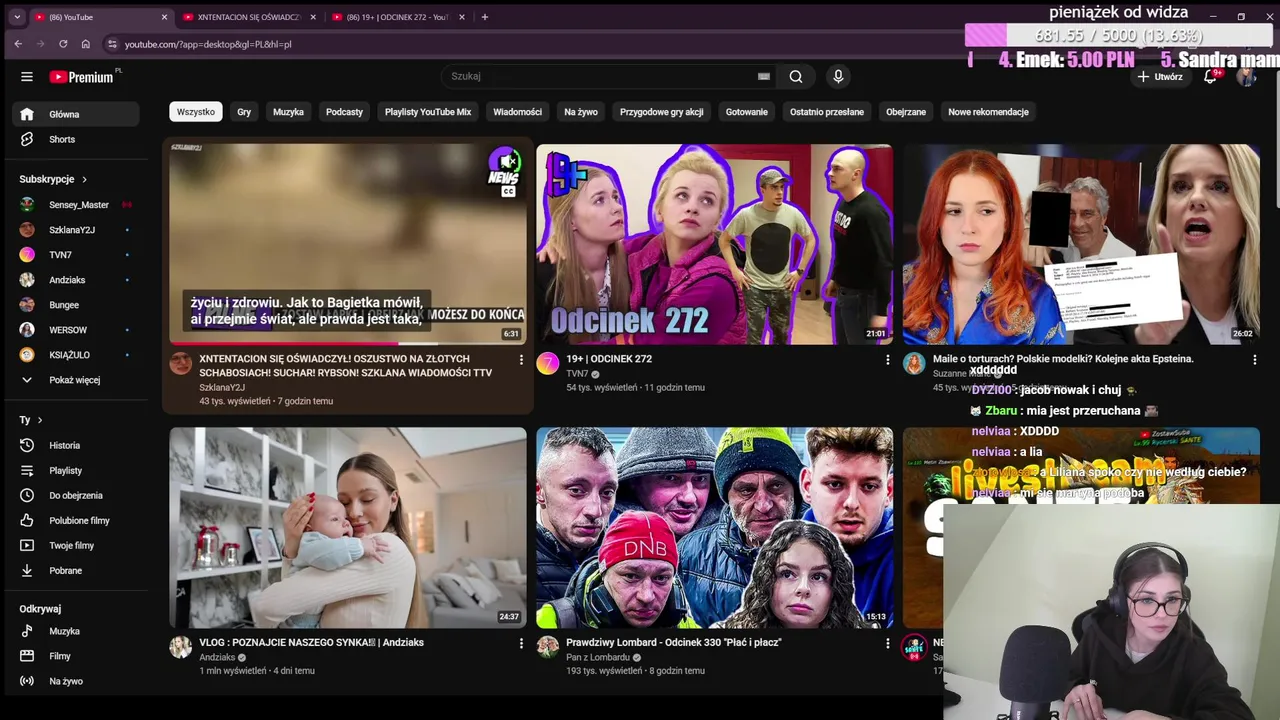Start voice search with microphone icon
1280x720 pixels.
click(x=838, y=76)
